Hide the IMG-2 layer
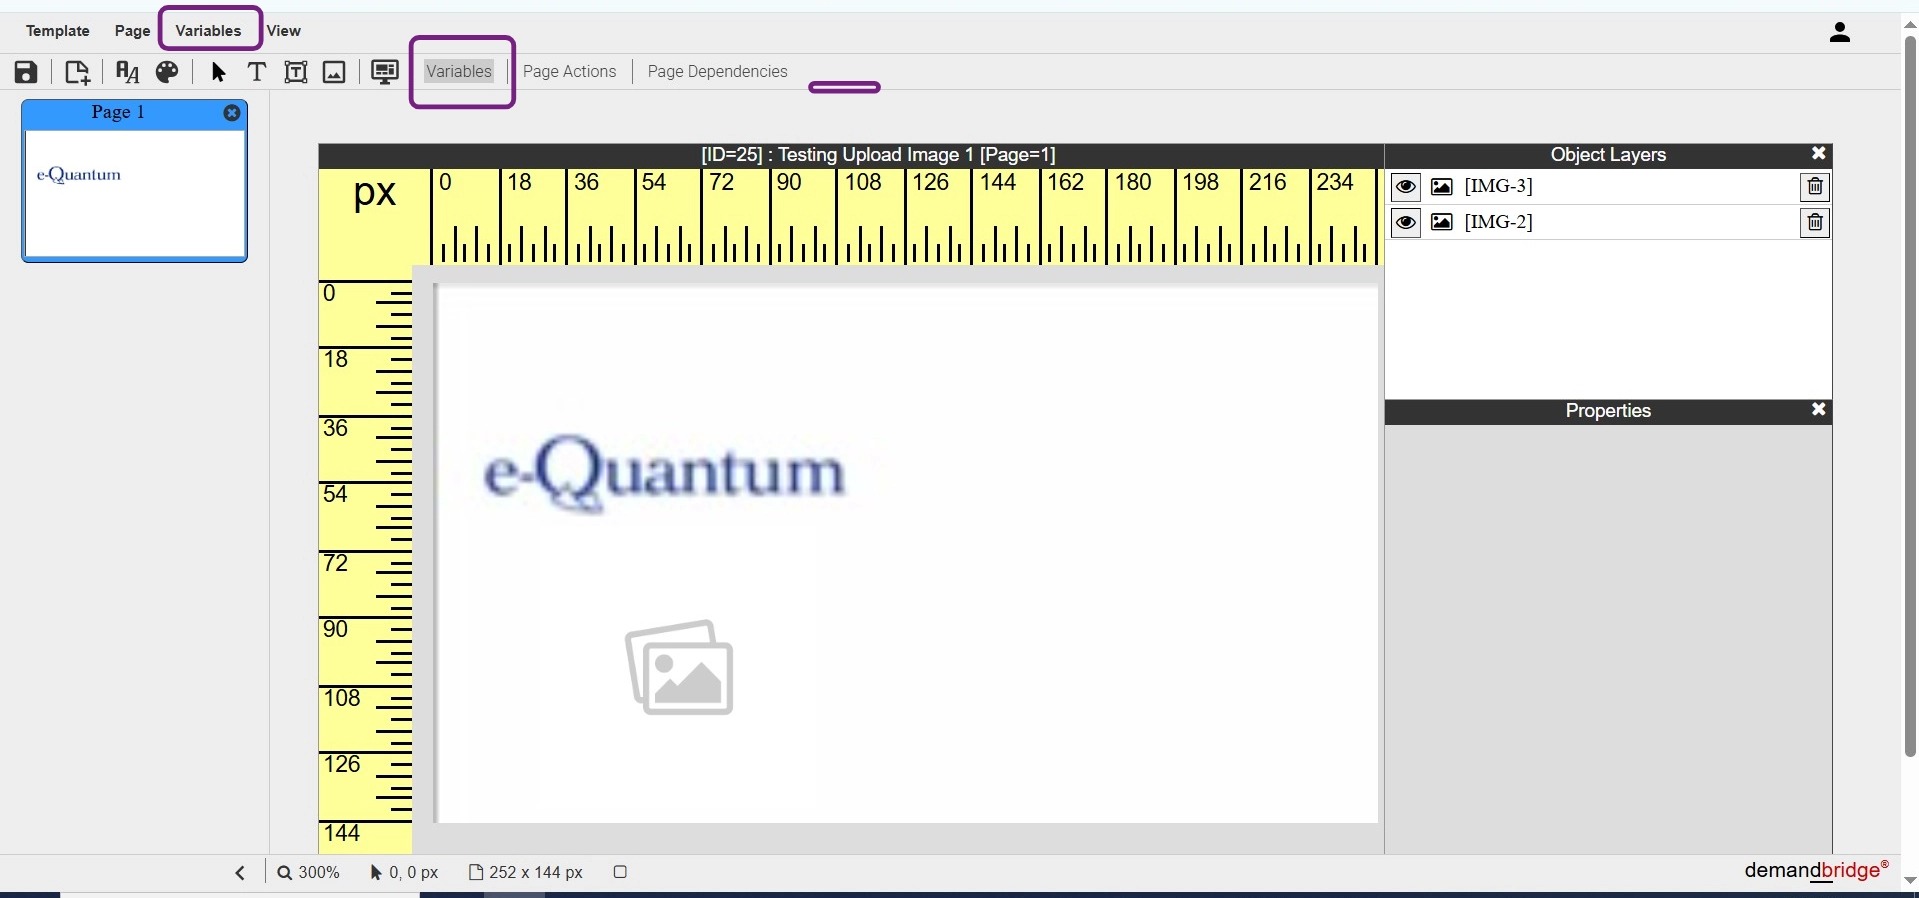This screenshot has height=898, width=1919. tap(1406, 222)
